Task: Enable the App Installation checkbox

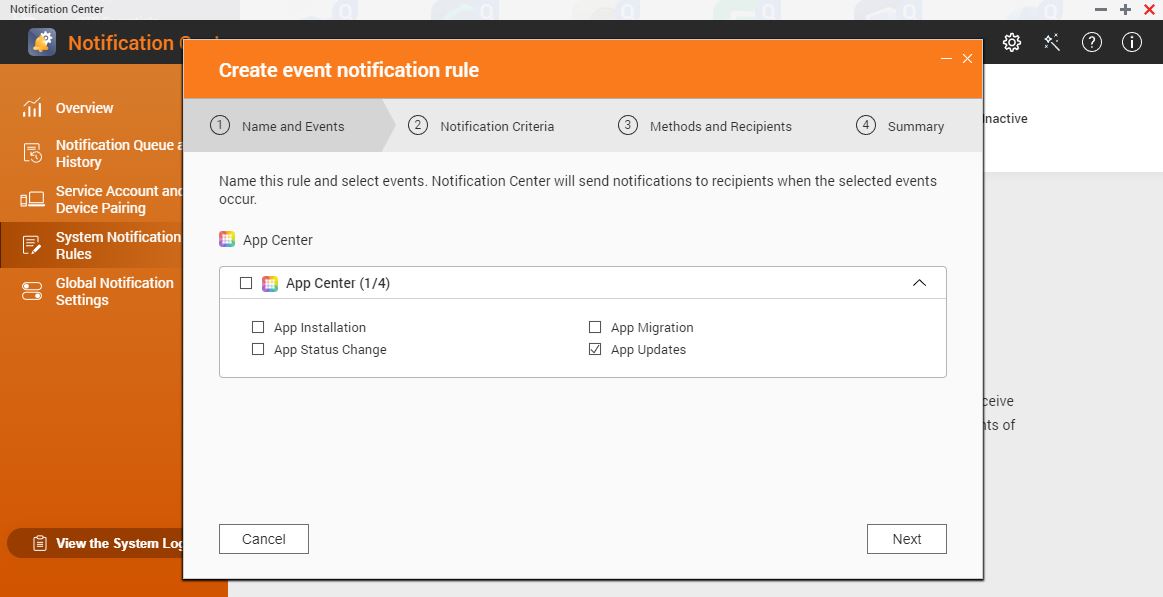Action: 258,327
